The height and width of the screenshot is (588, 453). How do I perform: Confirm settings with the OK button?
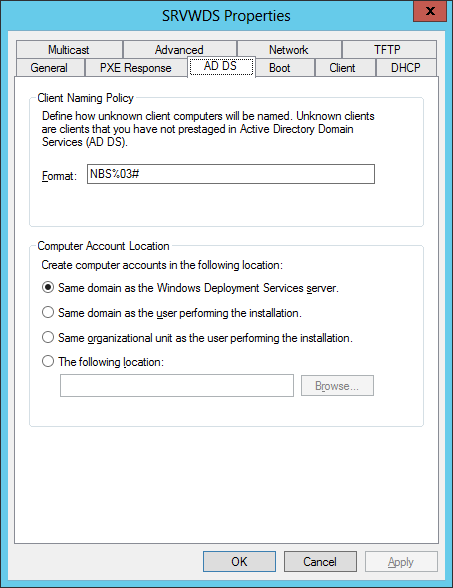[x=239, y=561]
